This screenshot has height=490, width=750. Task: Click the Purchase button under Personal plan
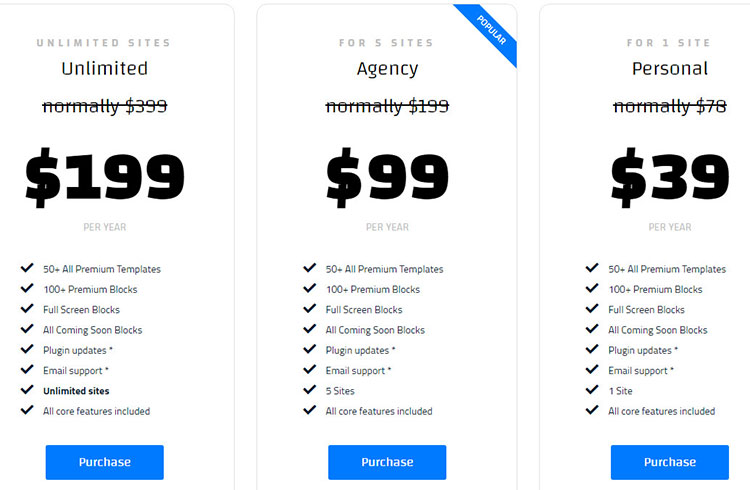coord(669,462)
